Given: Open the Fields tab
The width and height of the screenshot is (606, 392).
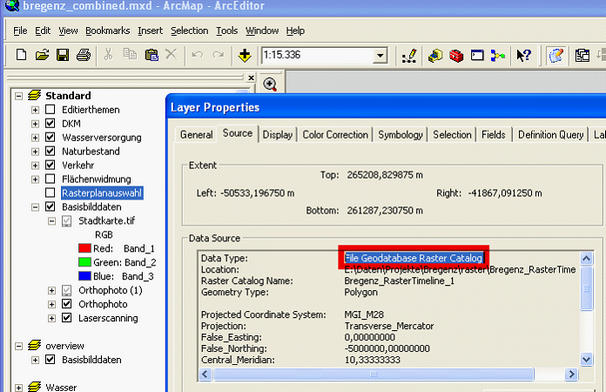Looking at the screenshot, I should coord(494,135).
